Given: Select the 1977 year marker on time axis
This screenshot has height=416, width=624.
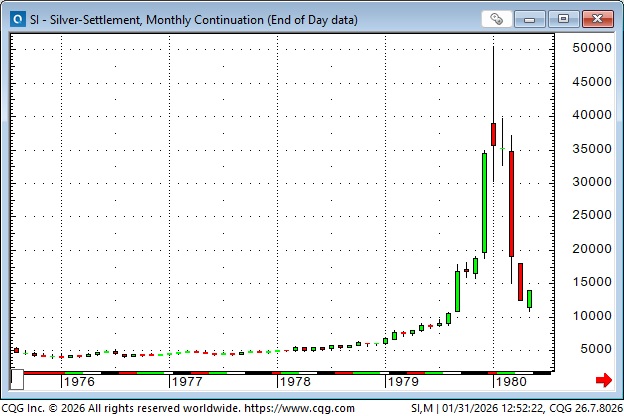Looking at the screenshot, I should point(187,381).
